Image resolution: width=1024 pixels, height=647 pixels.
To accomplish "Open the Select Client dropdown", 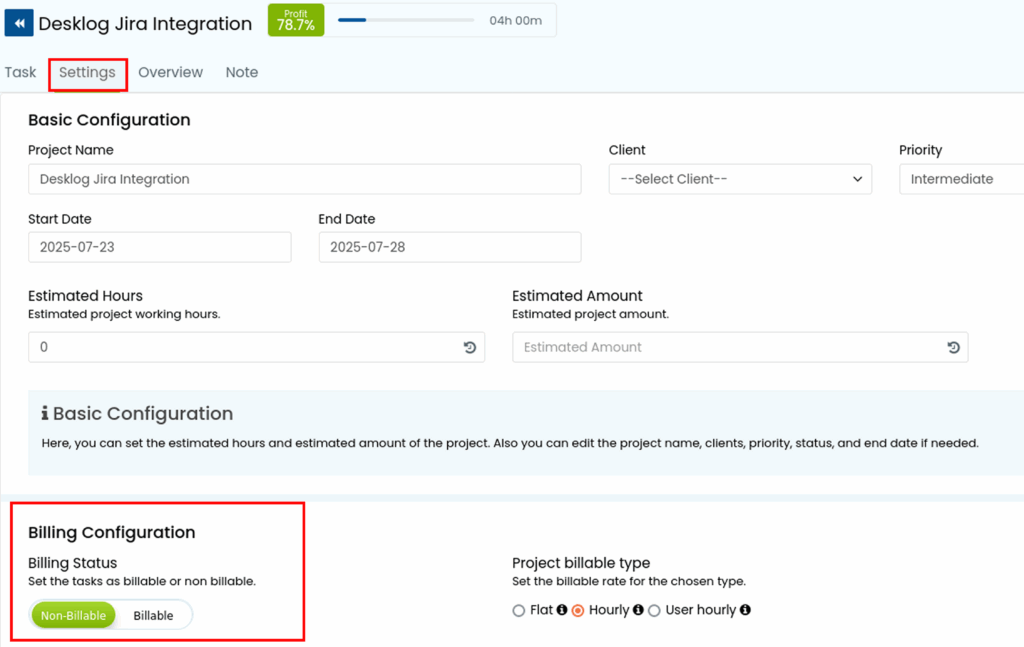I will [740, 179].
